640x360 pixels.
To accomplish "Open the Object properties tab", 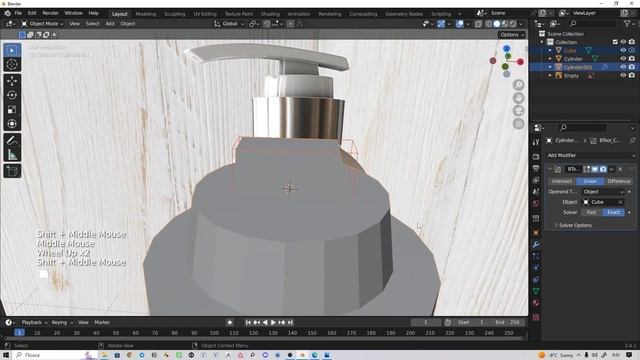I will pos(536,233).
